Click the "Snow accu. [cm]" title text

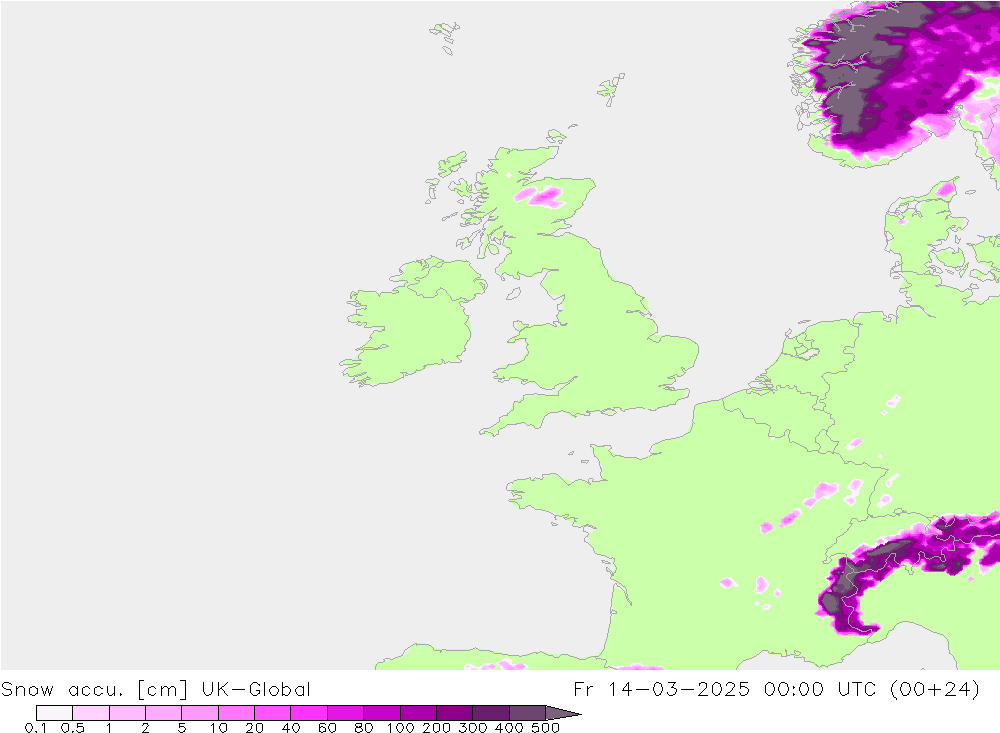tap(94, 690)
